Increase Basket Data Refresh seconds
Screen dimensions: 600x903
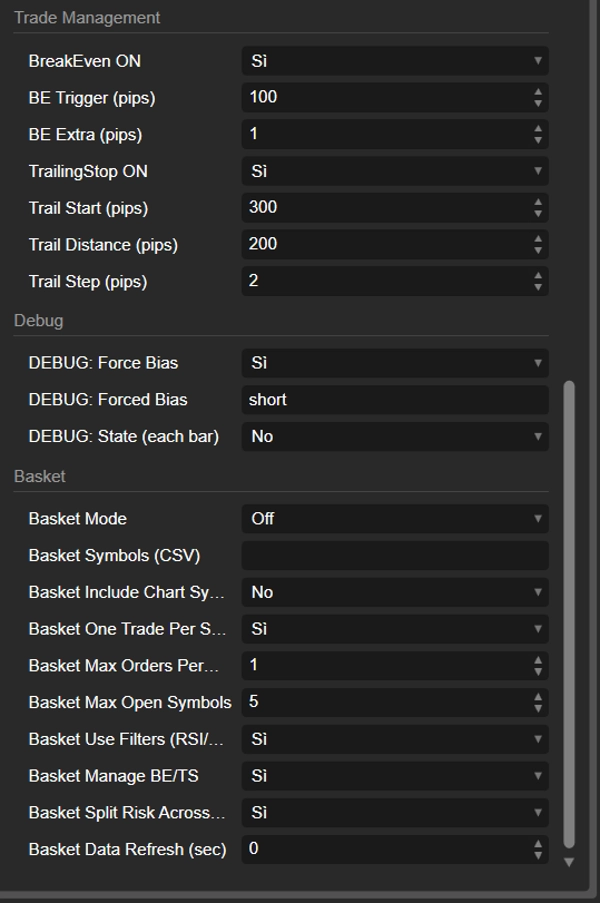(538, 843)
